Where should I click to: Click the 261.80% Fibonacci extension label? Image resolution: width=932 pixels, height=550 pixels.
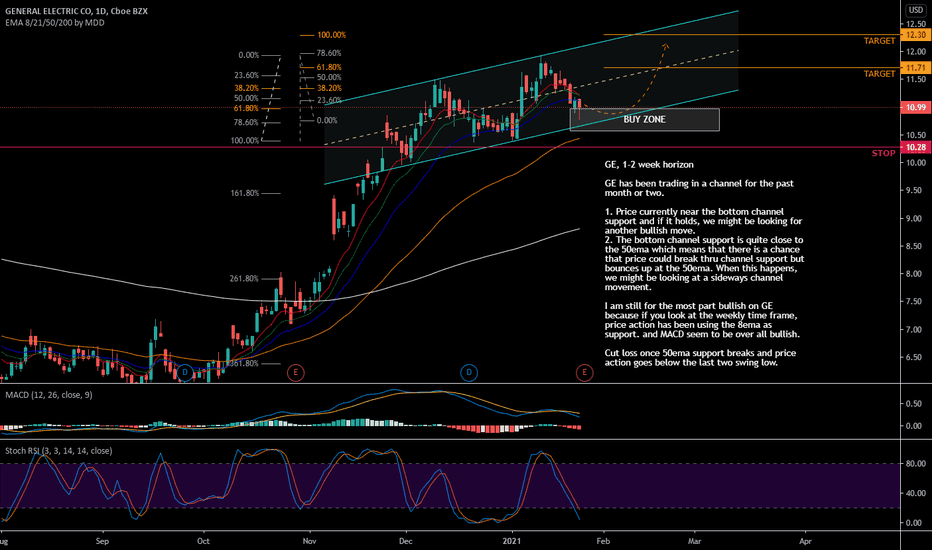tap(244, 279)
